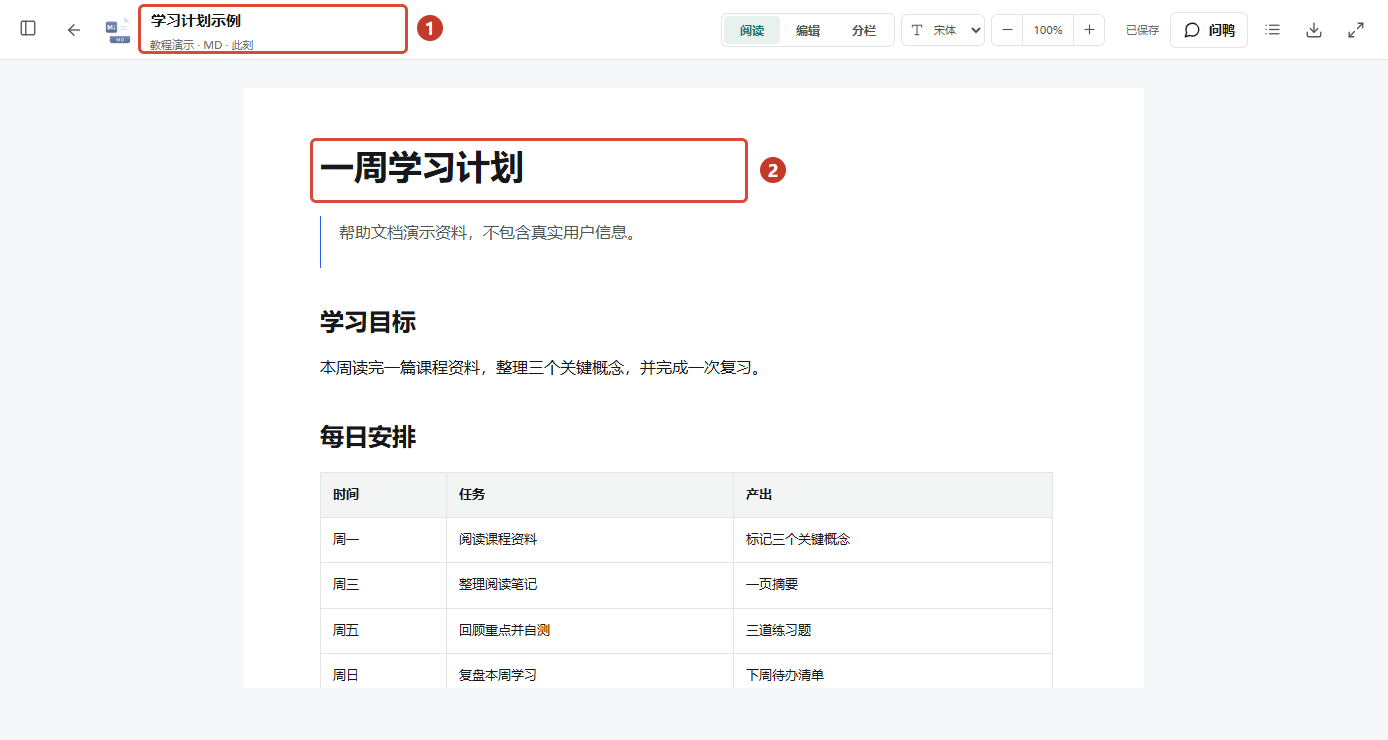Click the 100% zoom value
Screen dimensions: 1388x740
click(x=1048, y=30)
